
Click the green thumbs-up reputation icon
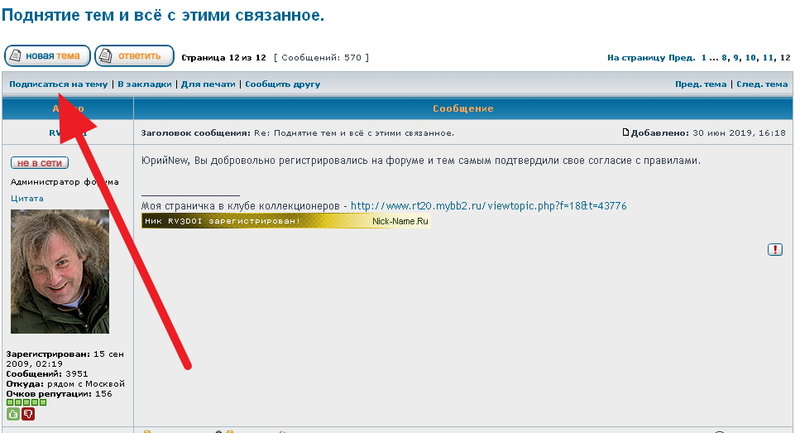click(13, 414)
